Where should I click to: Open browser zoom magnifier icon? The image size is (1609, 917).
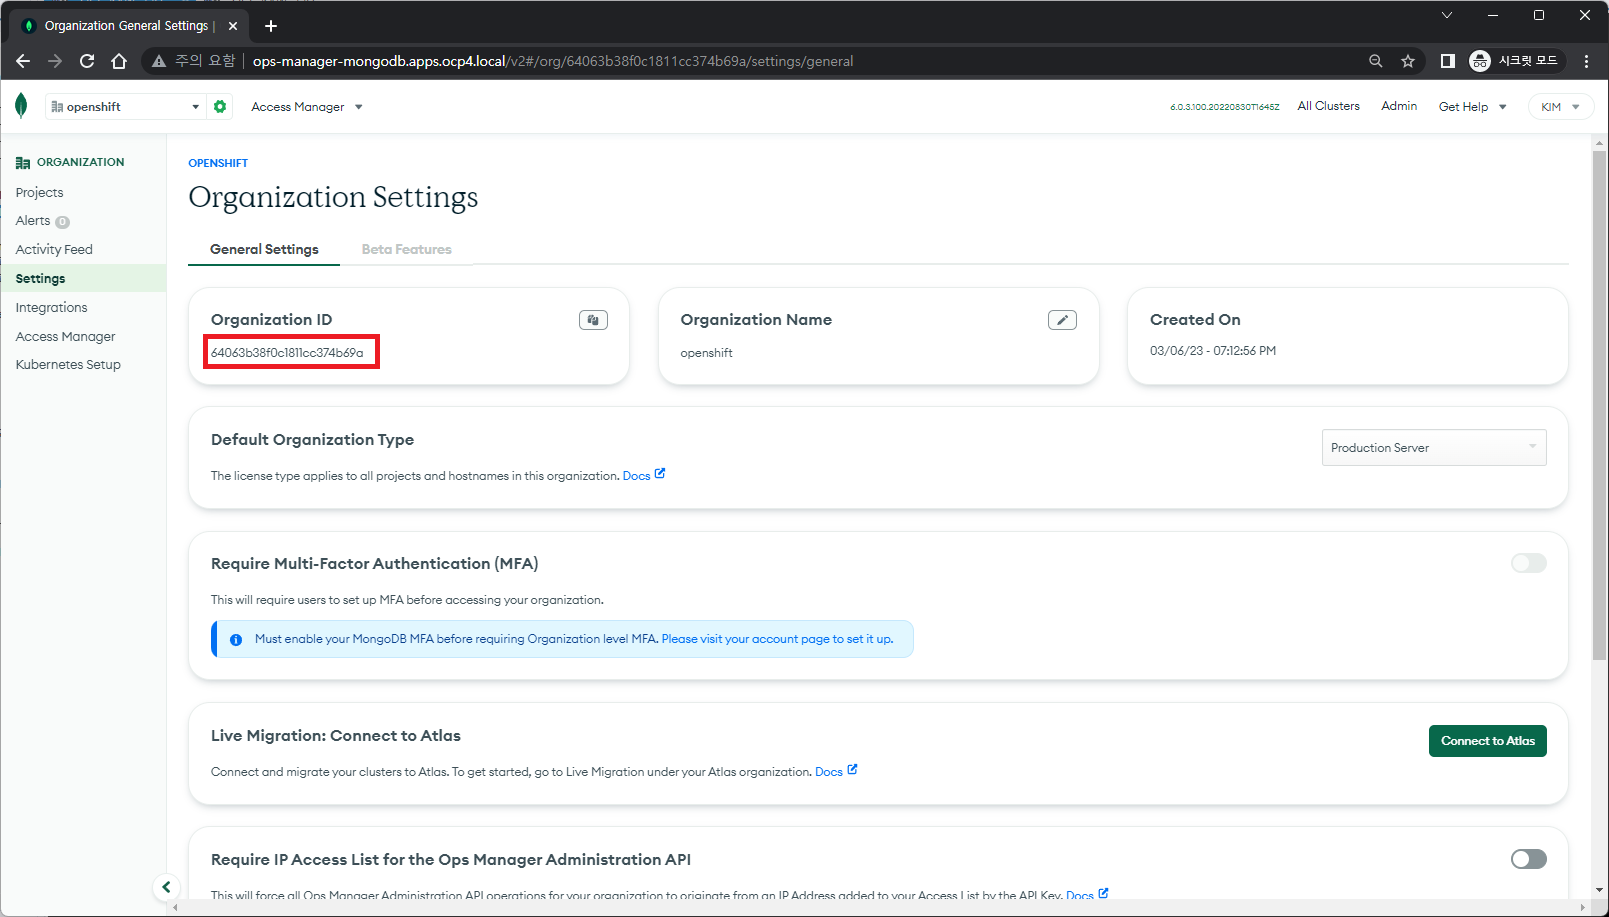(x=1376, y=61)
